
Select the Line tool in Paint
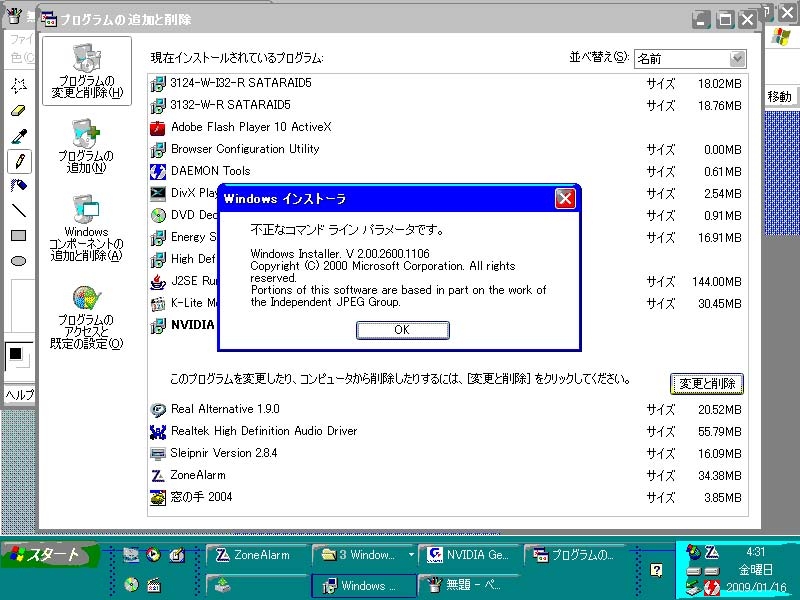click(x=19, y=210)
